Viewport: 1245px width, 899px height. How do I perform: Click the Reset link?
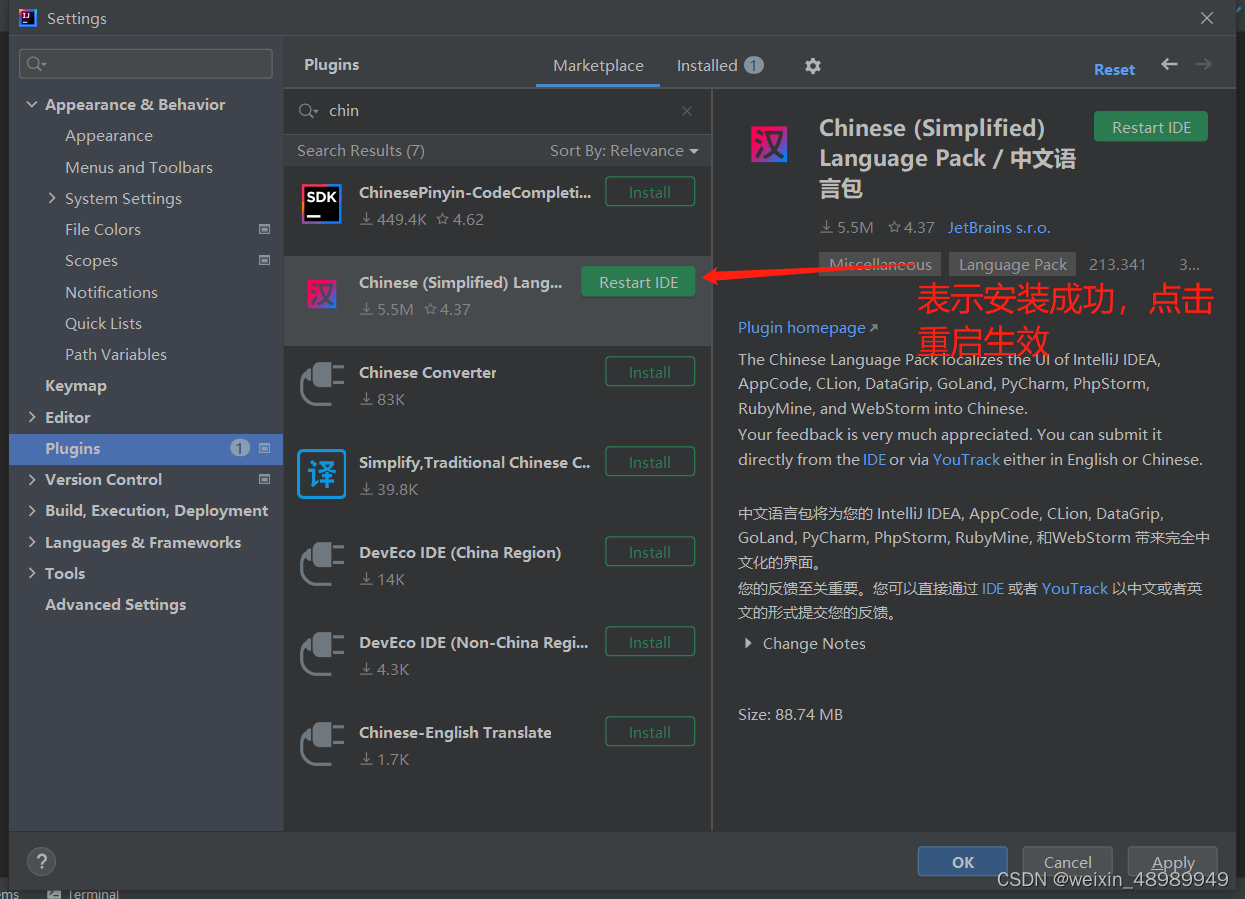[x=1114, y=69]
